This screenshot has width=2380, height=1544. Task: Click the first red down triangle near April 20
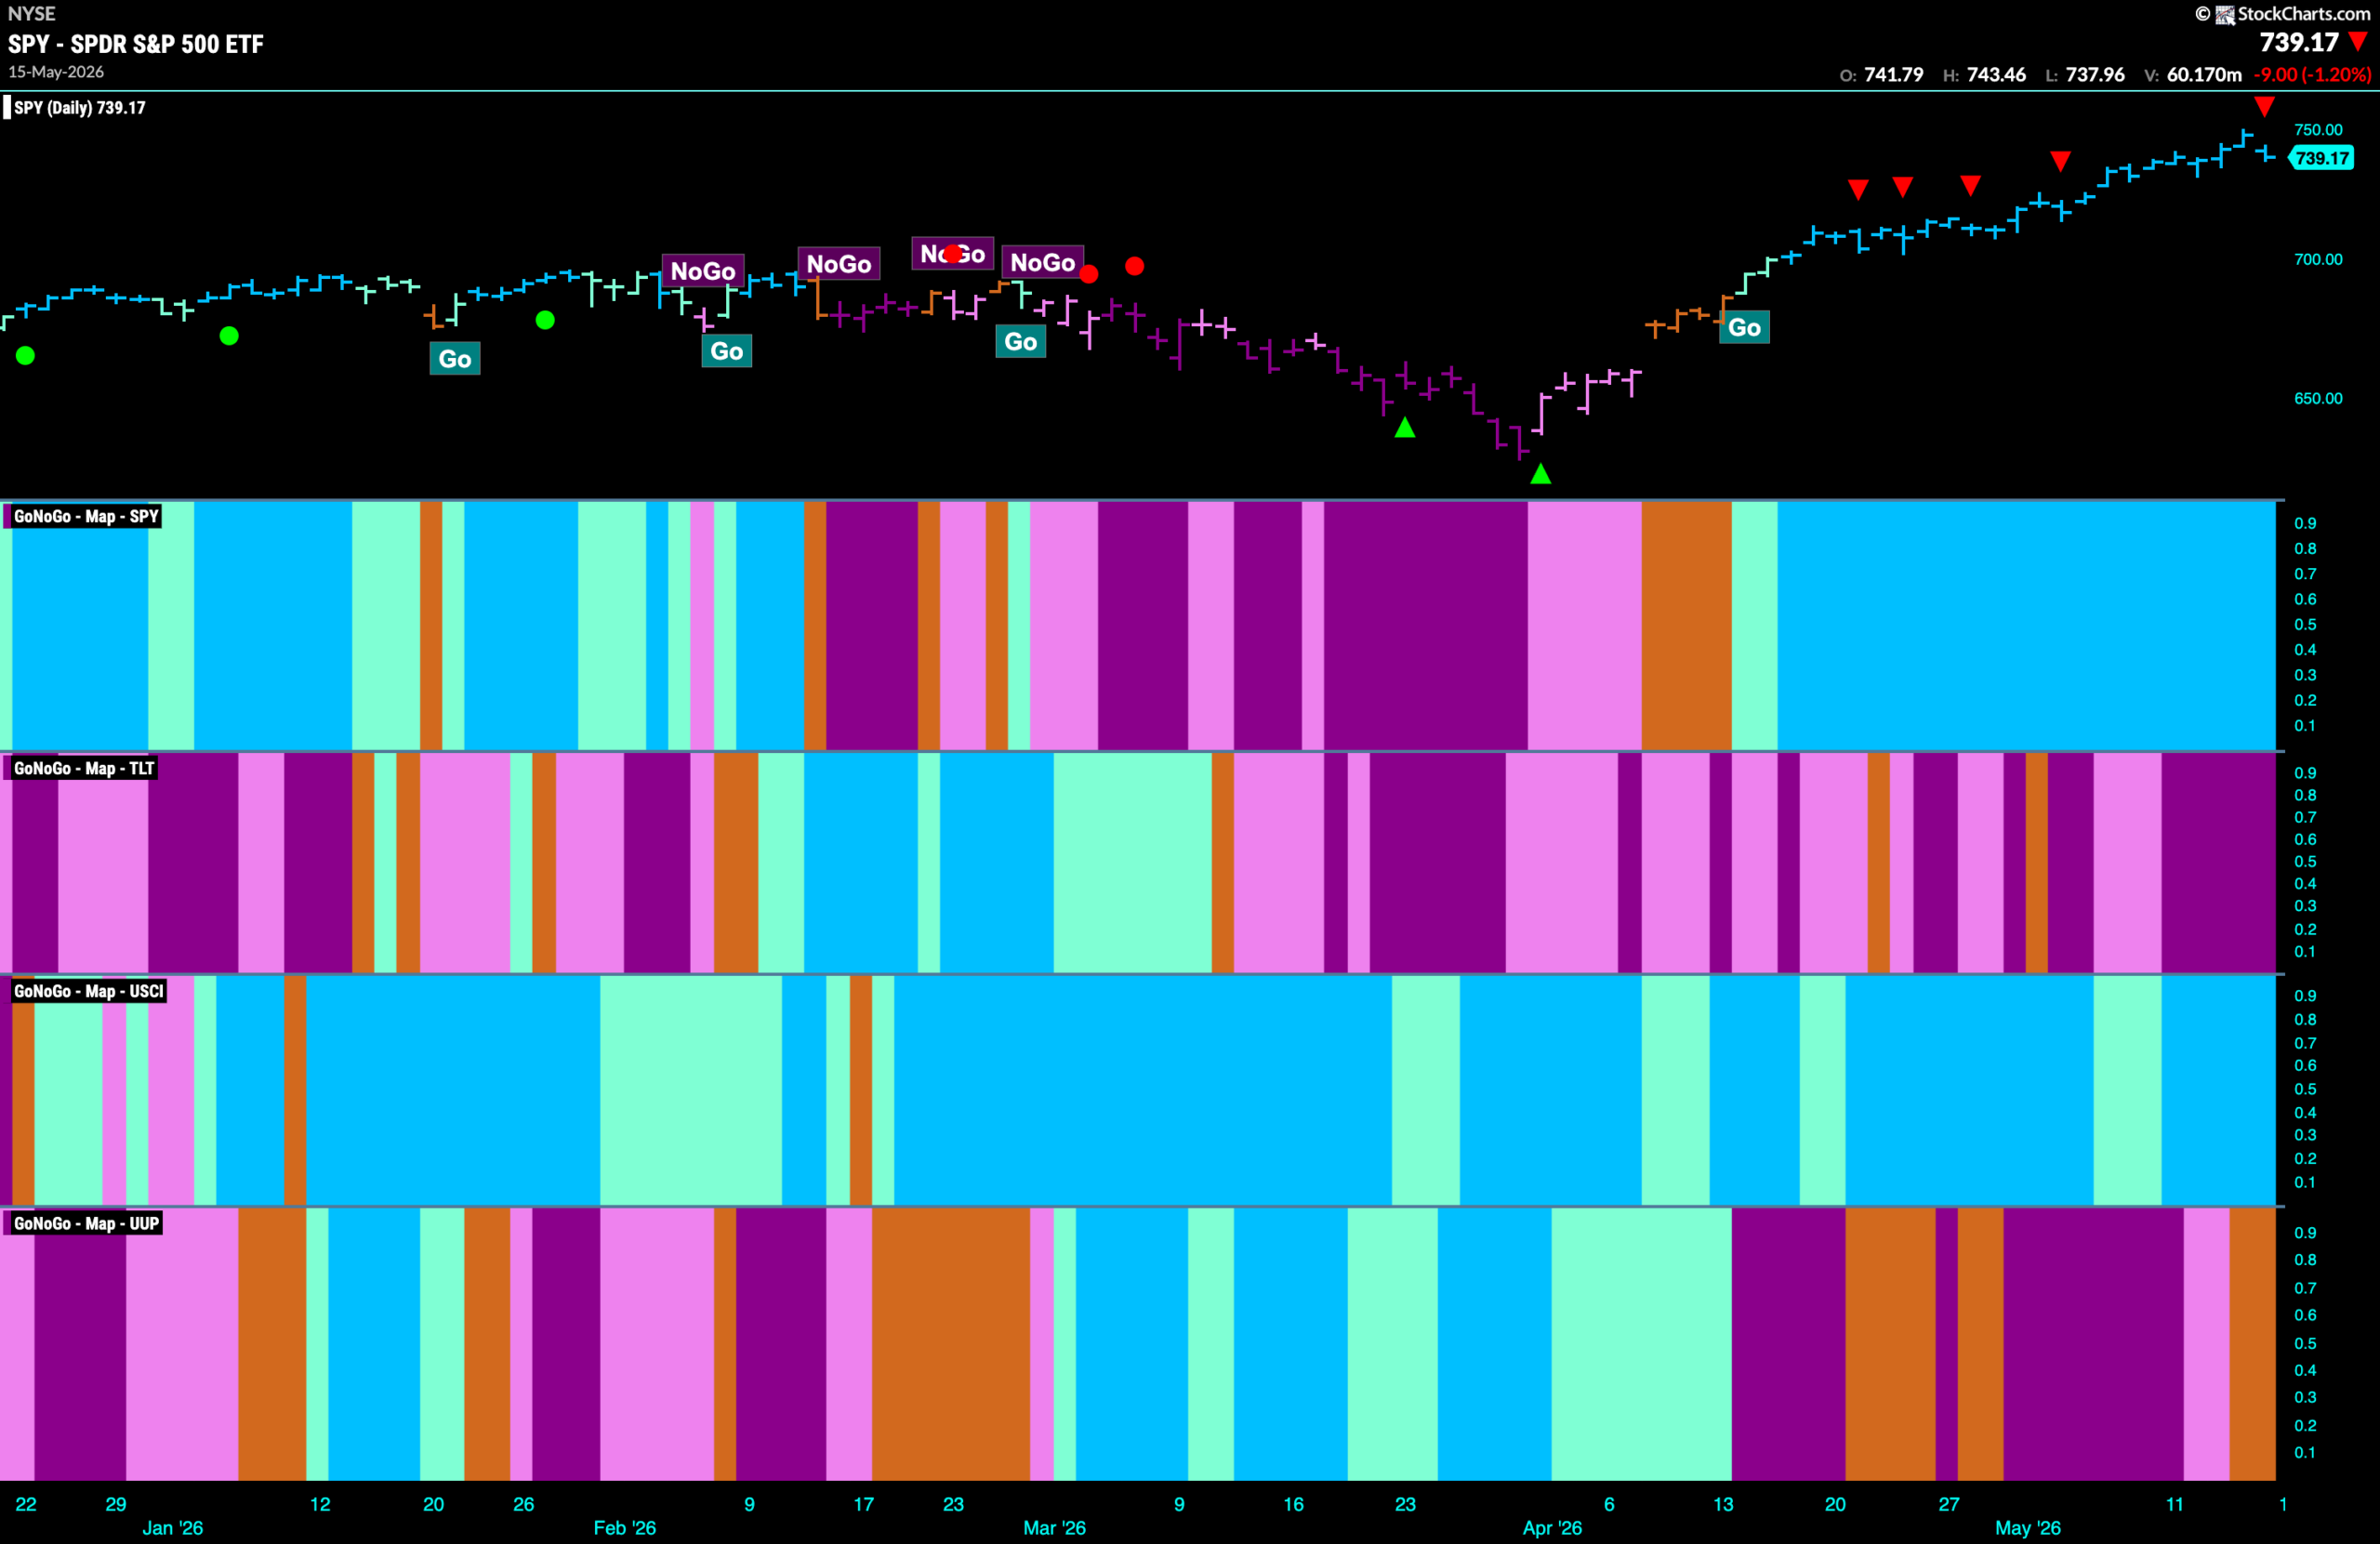pos(1858,189)
